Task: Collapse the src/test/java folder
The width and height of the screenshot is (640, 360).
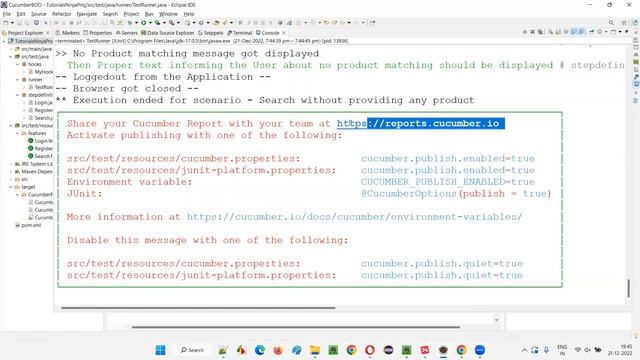Action: [x=11, y=57]
